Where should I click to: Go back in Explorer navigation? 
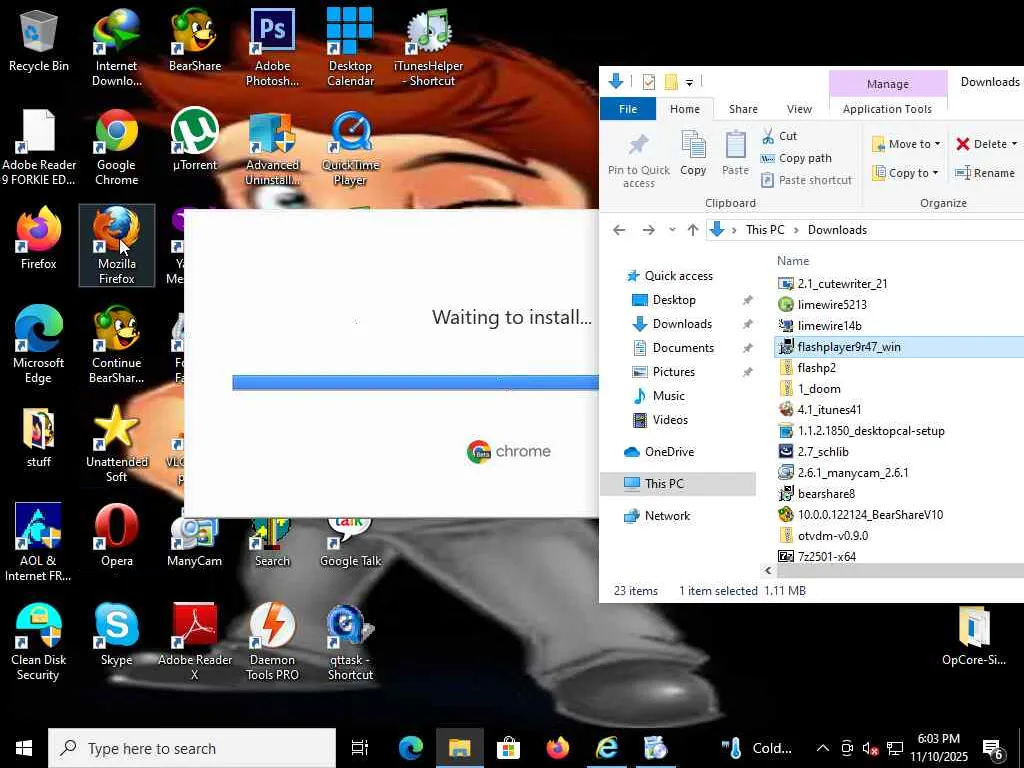click(x=619, y=230)
